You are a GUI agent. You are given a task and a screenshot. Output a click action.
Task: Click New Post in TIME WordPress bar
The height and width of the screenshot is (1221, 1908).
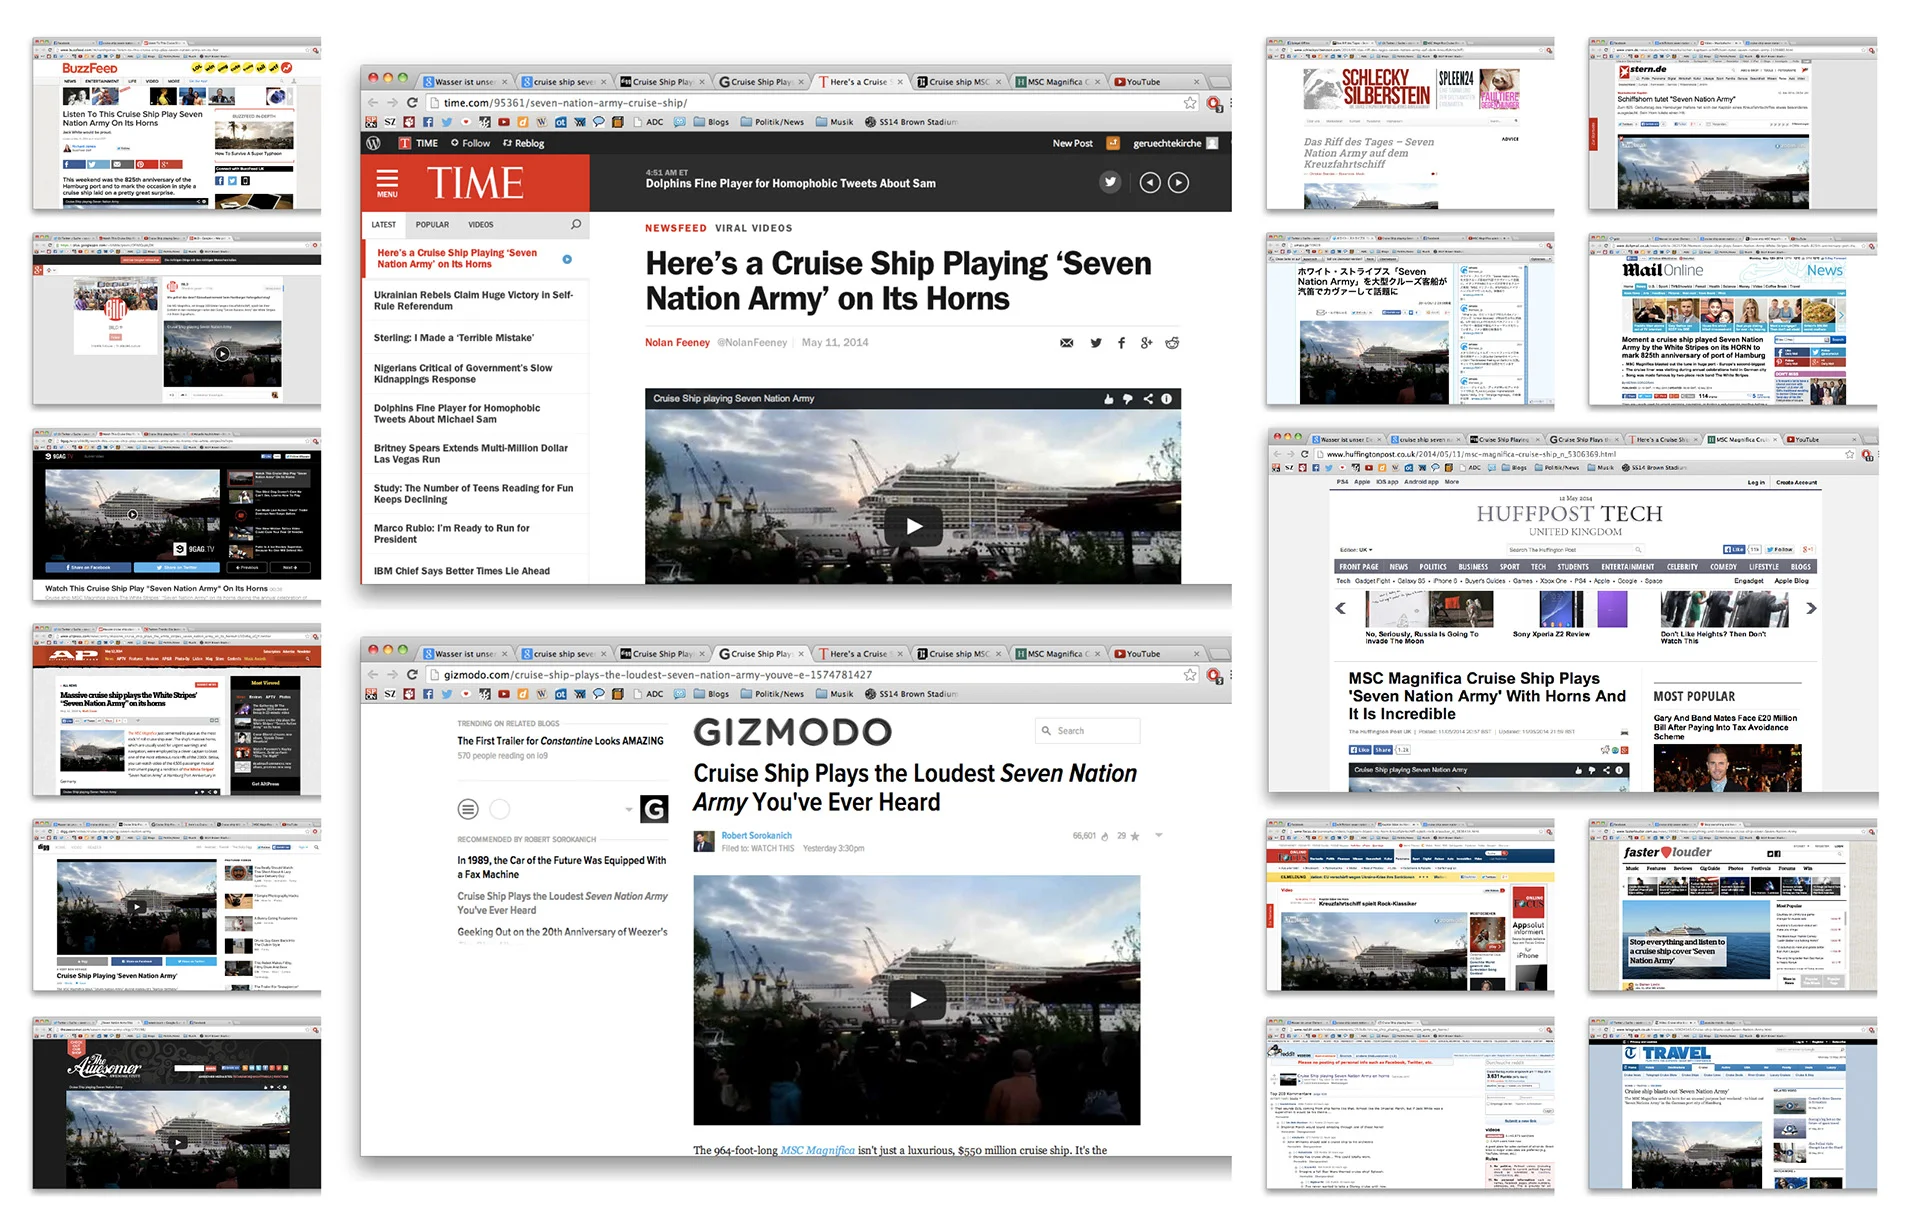1072,143
